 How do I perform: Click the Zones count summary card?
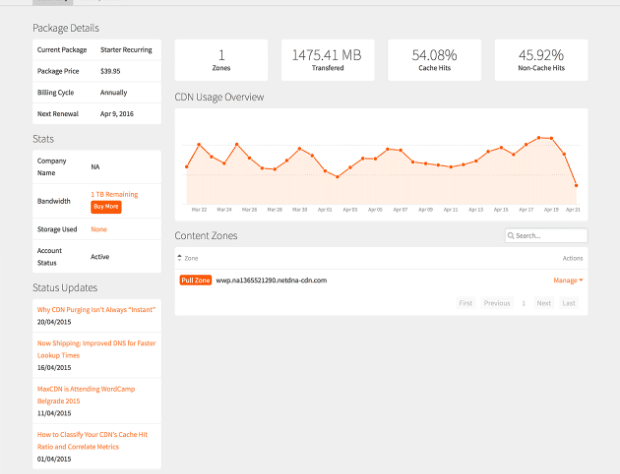click(x=221, y=60)
